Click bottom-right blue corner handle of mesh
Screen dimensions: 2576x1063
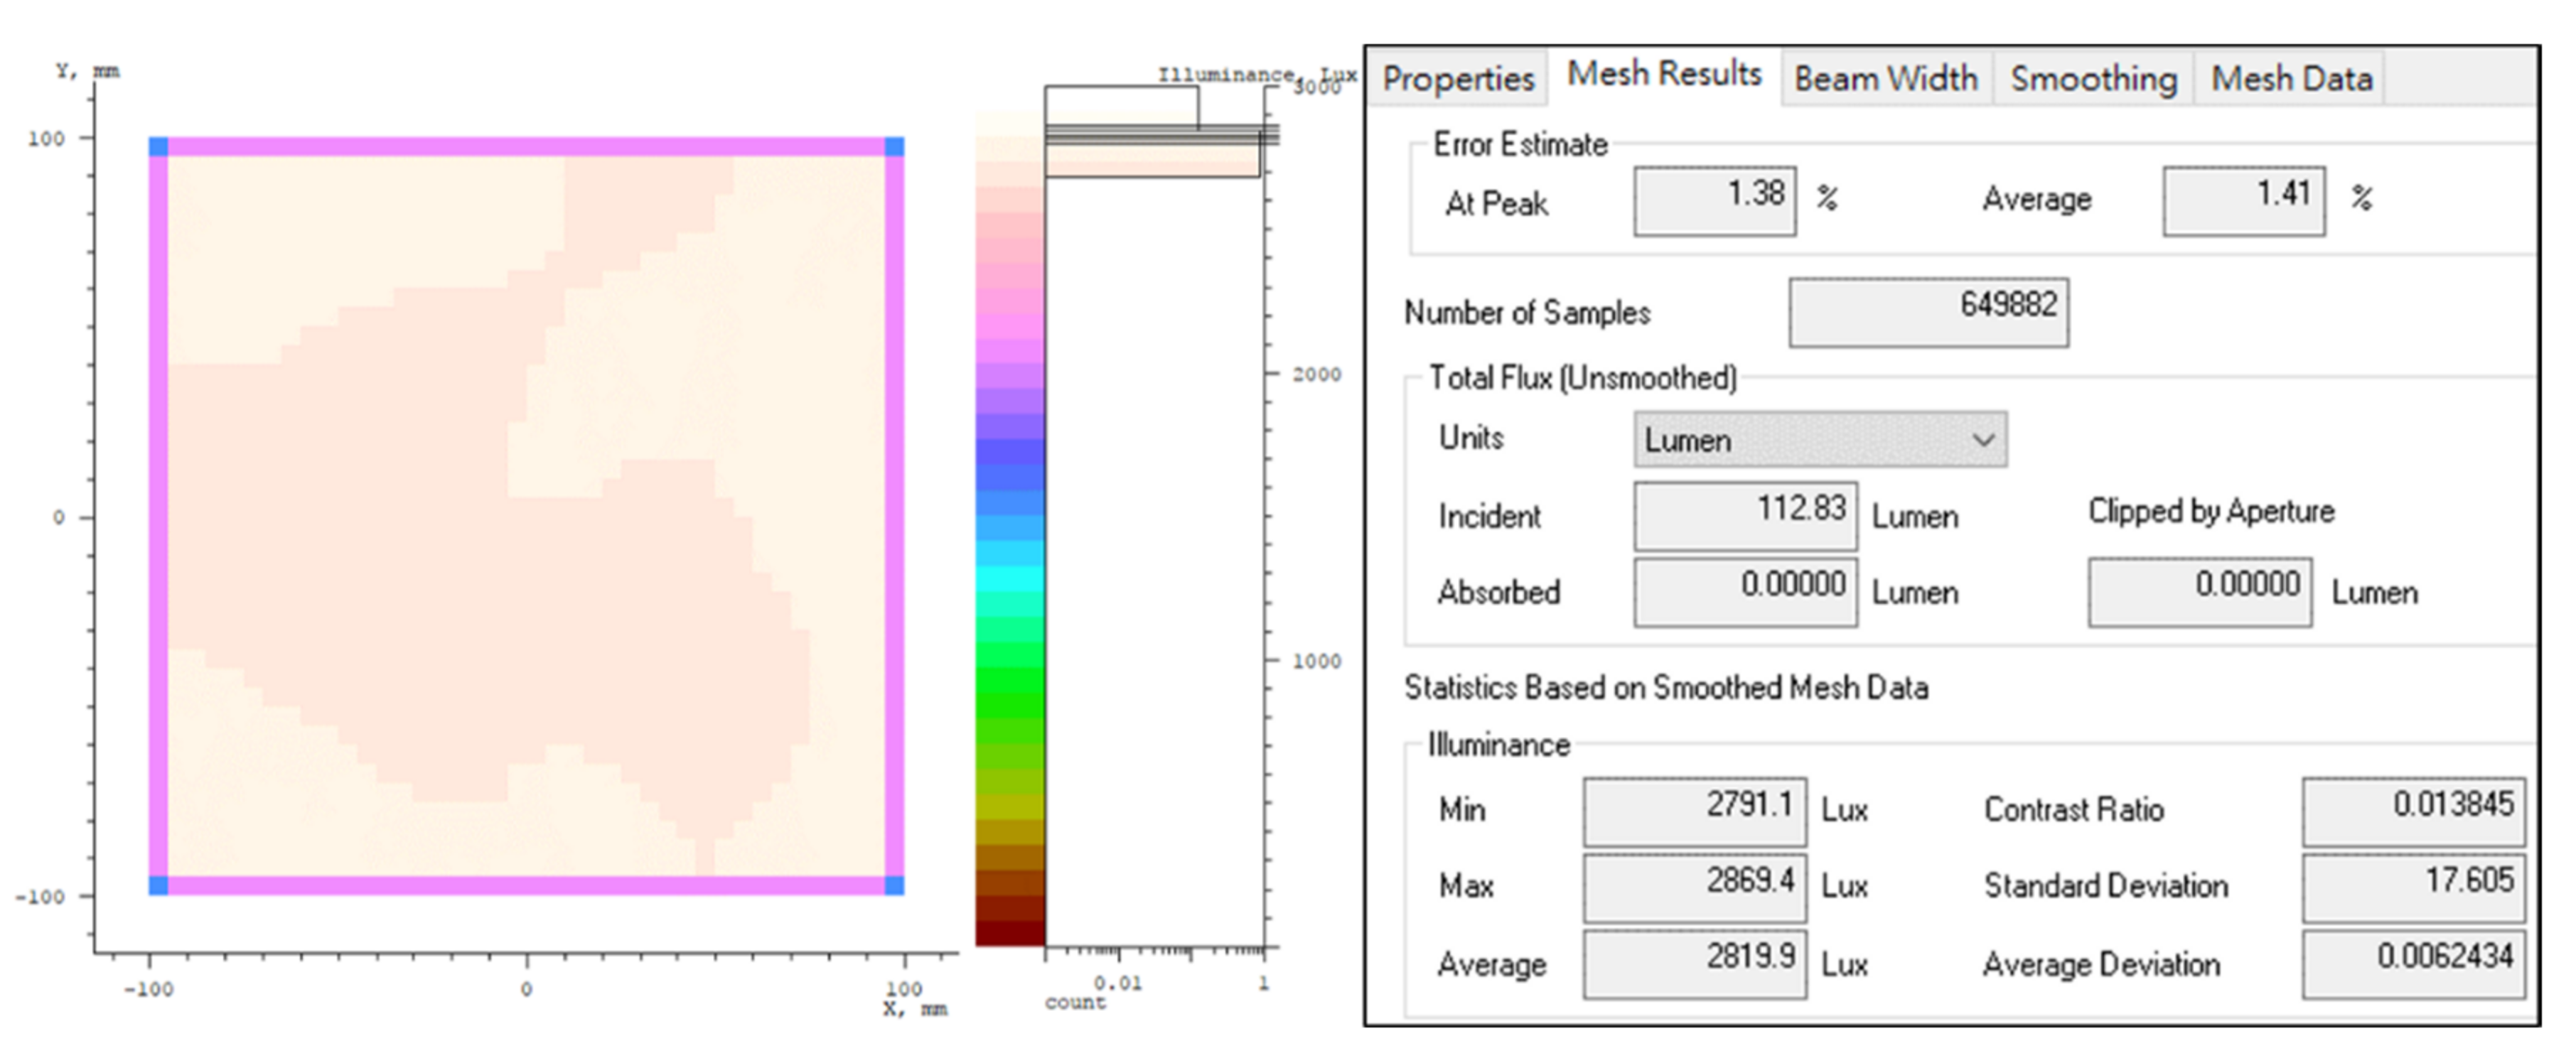894,885
